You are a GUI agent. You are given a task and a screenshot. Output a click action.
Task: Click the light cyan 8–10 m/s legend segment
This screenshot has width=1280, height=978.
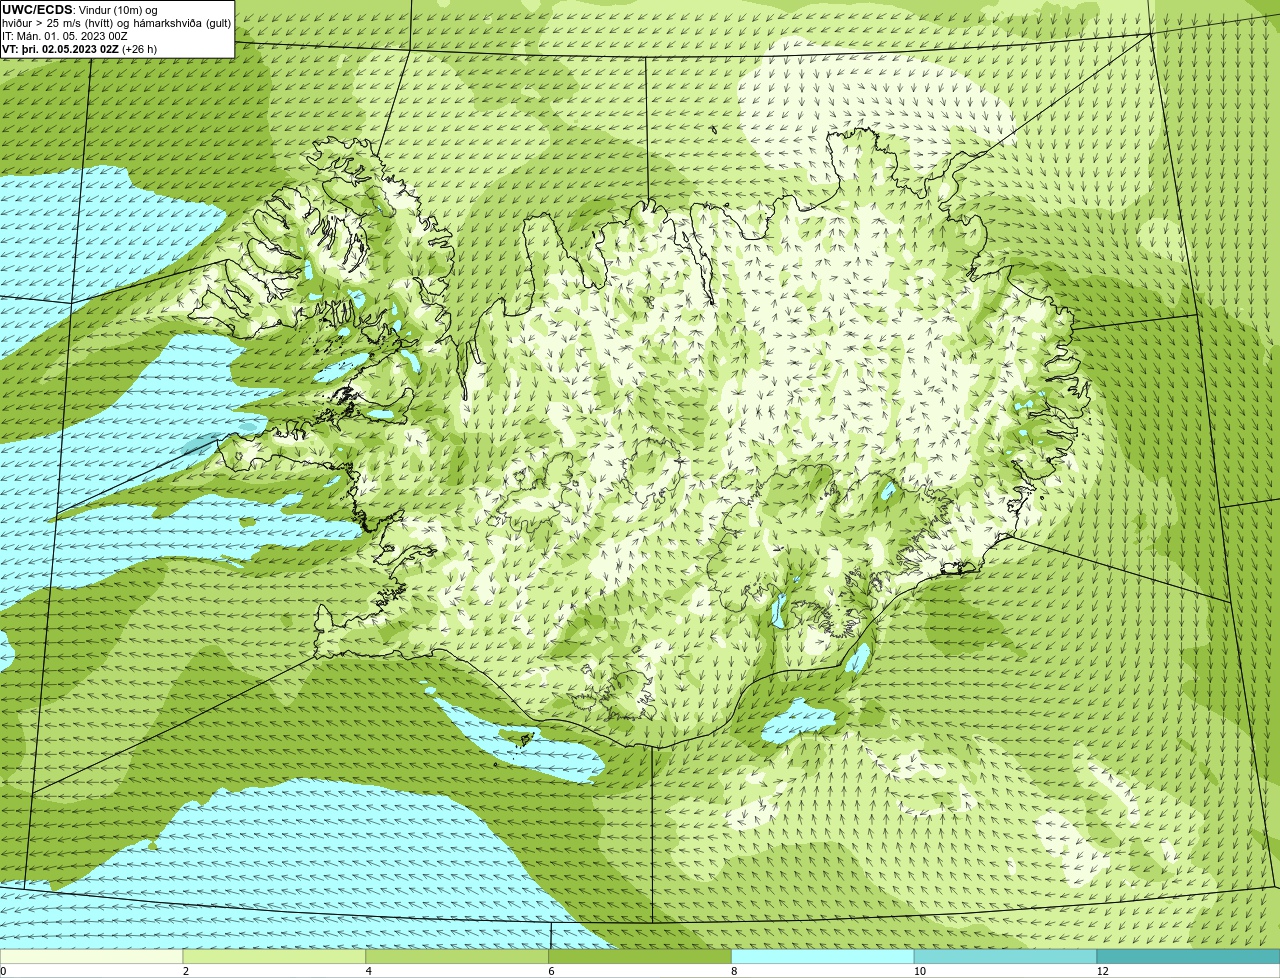tap(823, 957)
